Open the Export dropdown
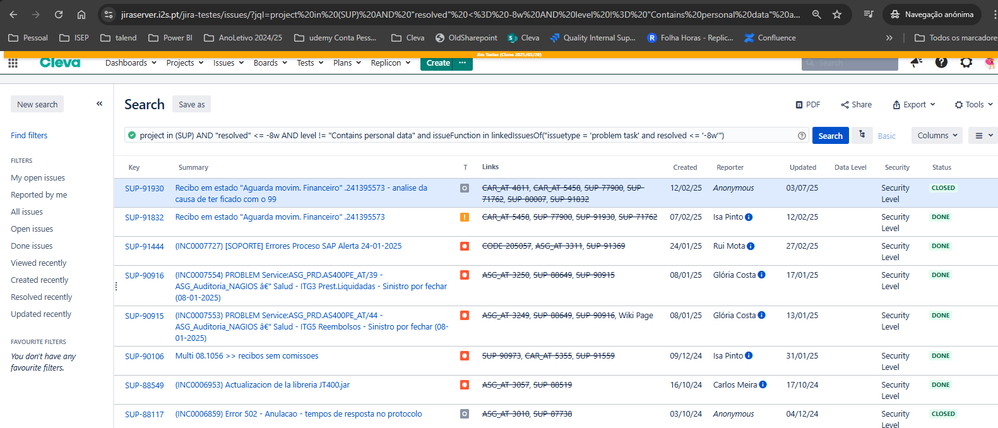Image resolution: width=998 pixels, height=428 pixels. coord(914,104)
